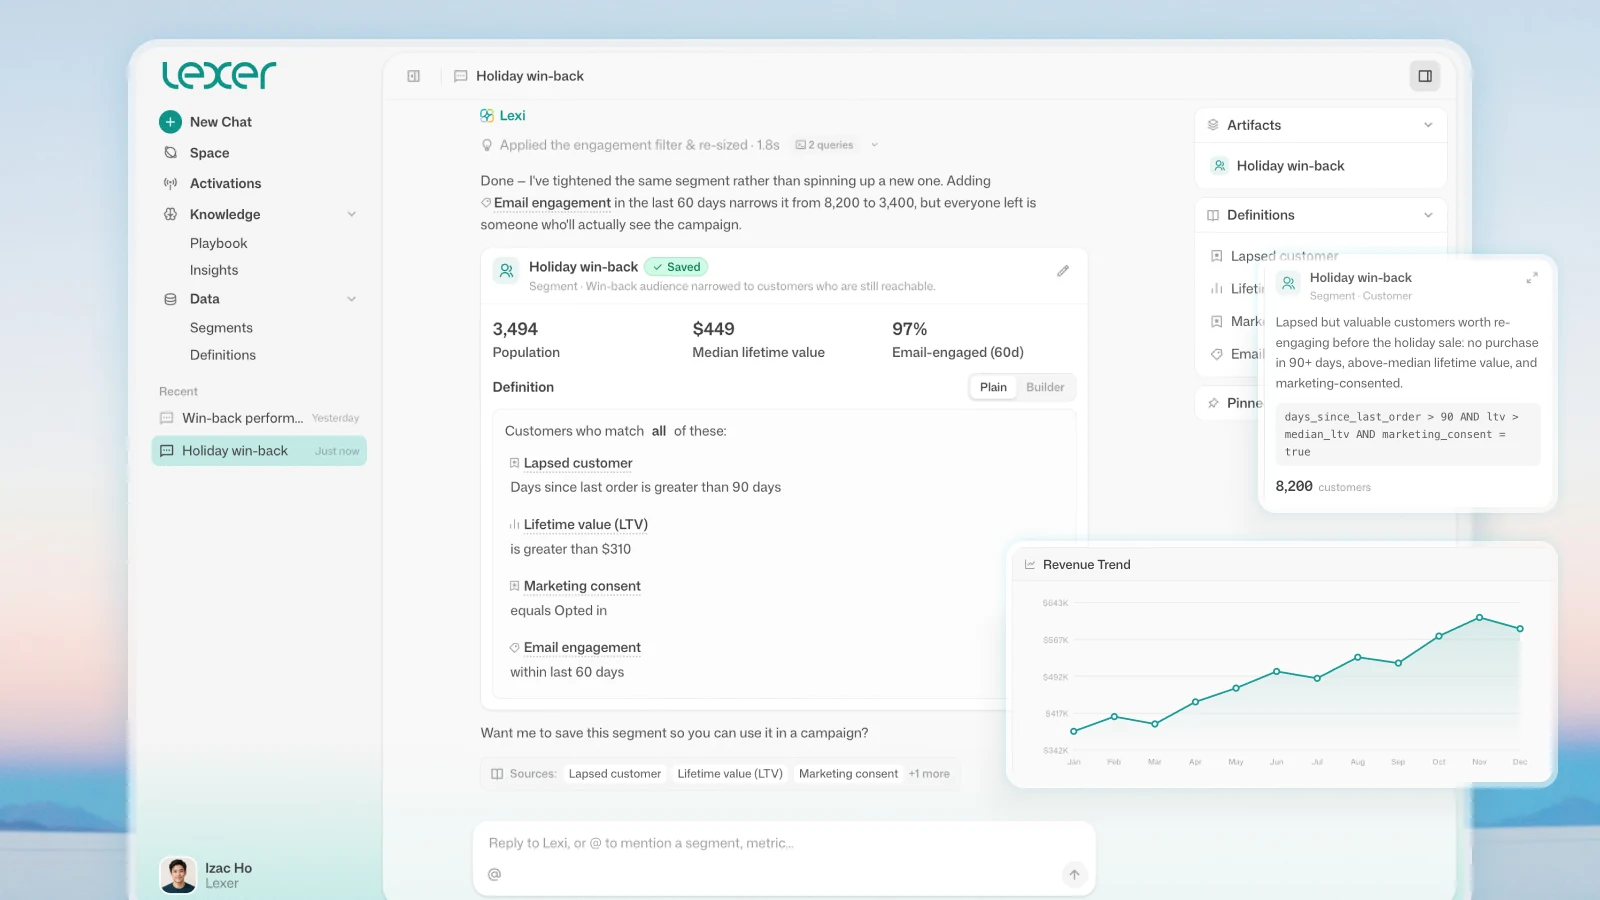Edit the Holiday win-back segment with pencil icon
1600x900 pixels.
(x=1063, y=271)
